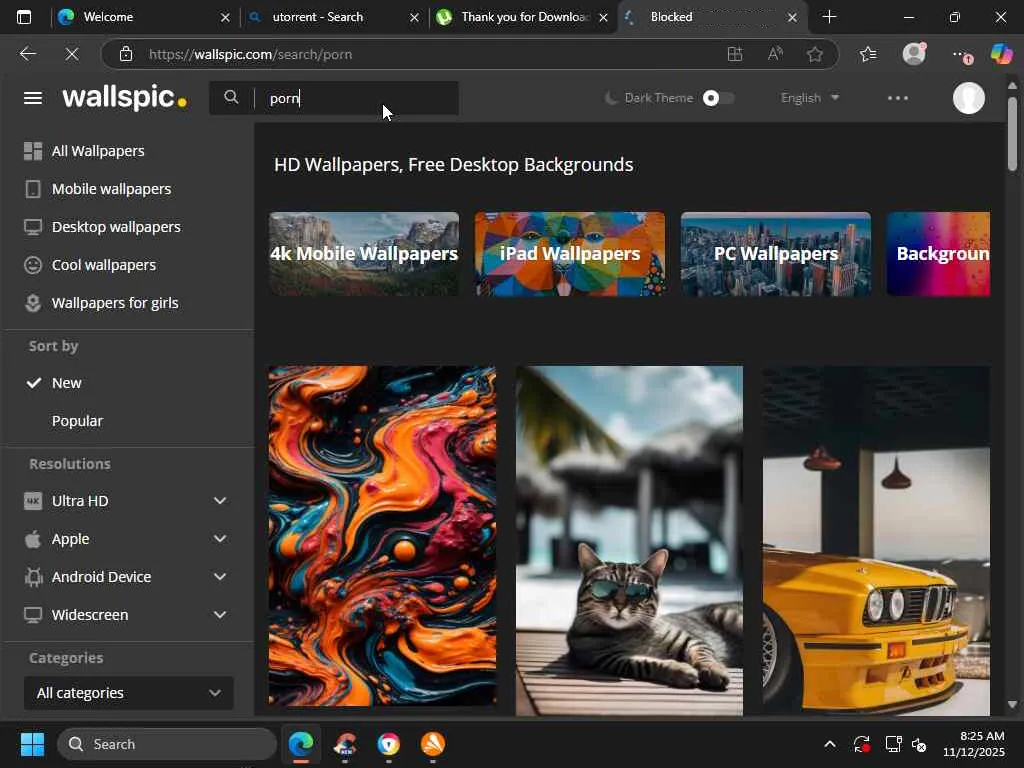Click the search magnifier icon
The image size is (1024, 768).
(231, 97)
